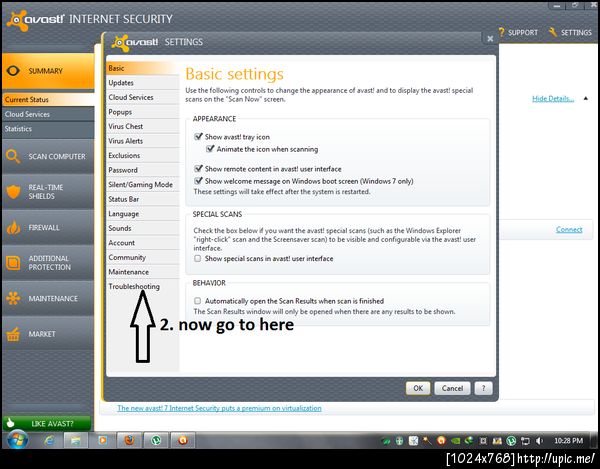Confirm settings with OK button

(x=418, y=388)
